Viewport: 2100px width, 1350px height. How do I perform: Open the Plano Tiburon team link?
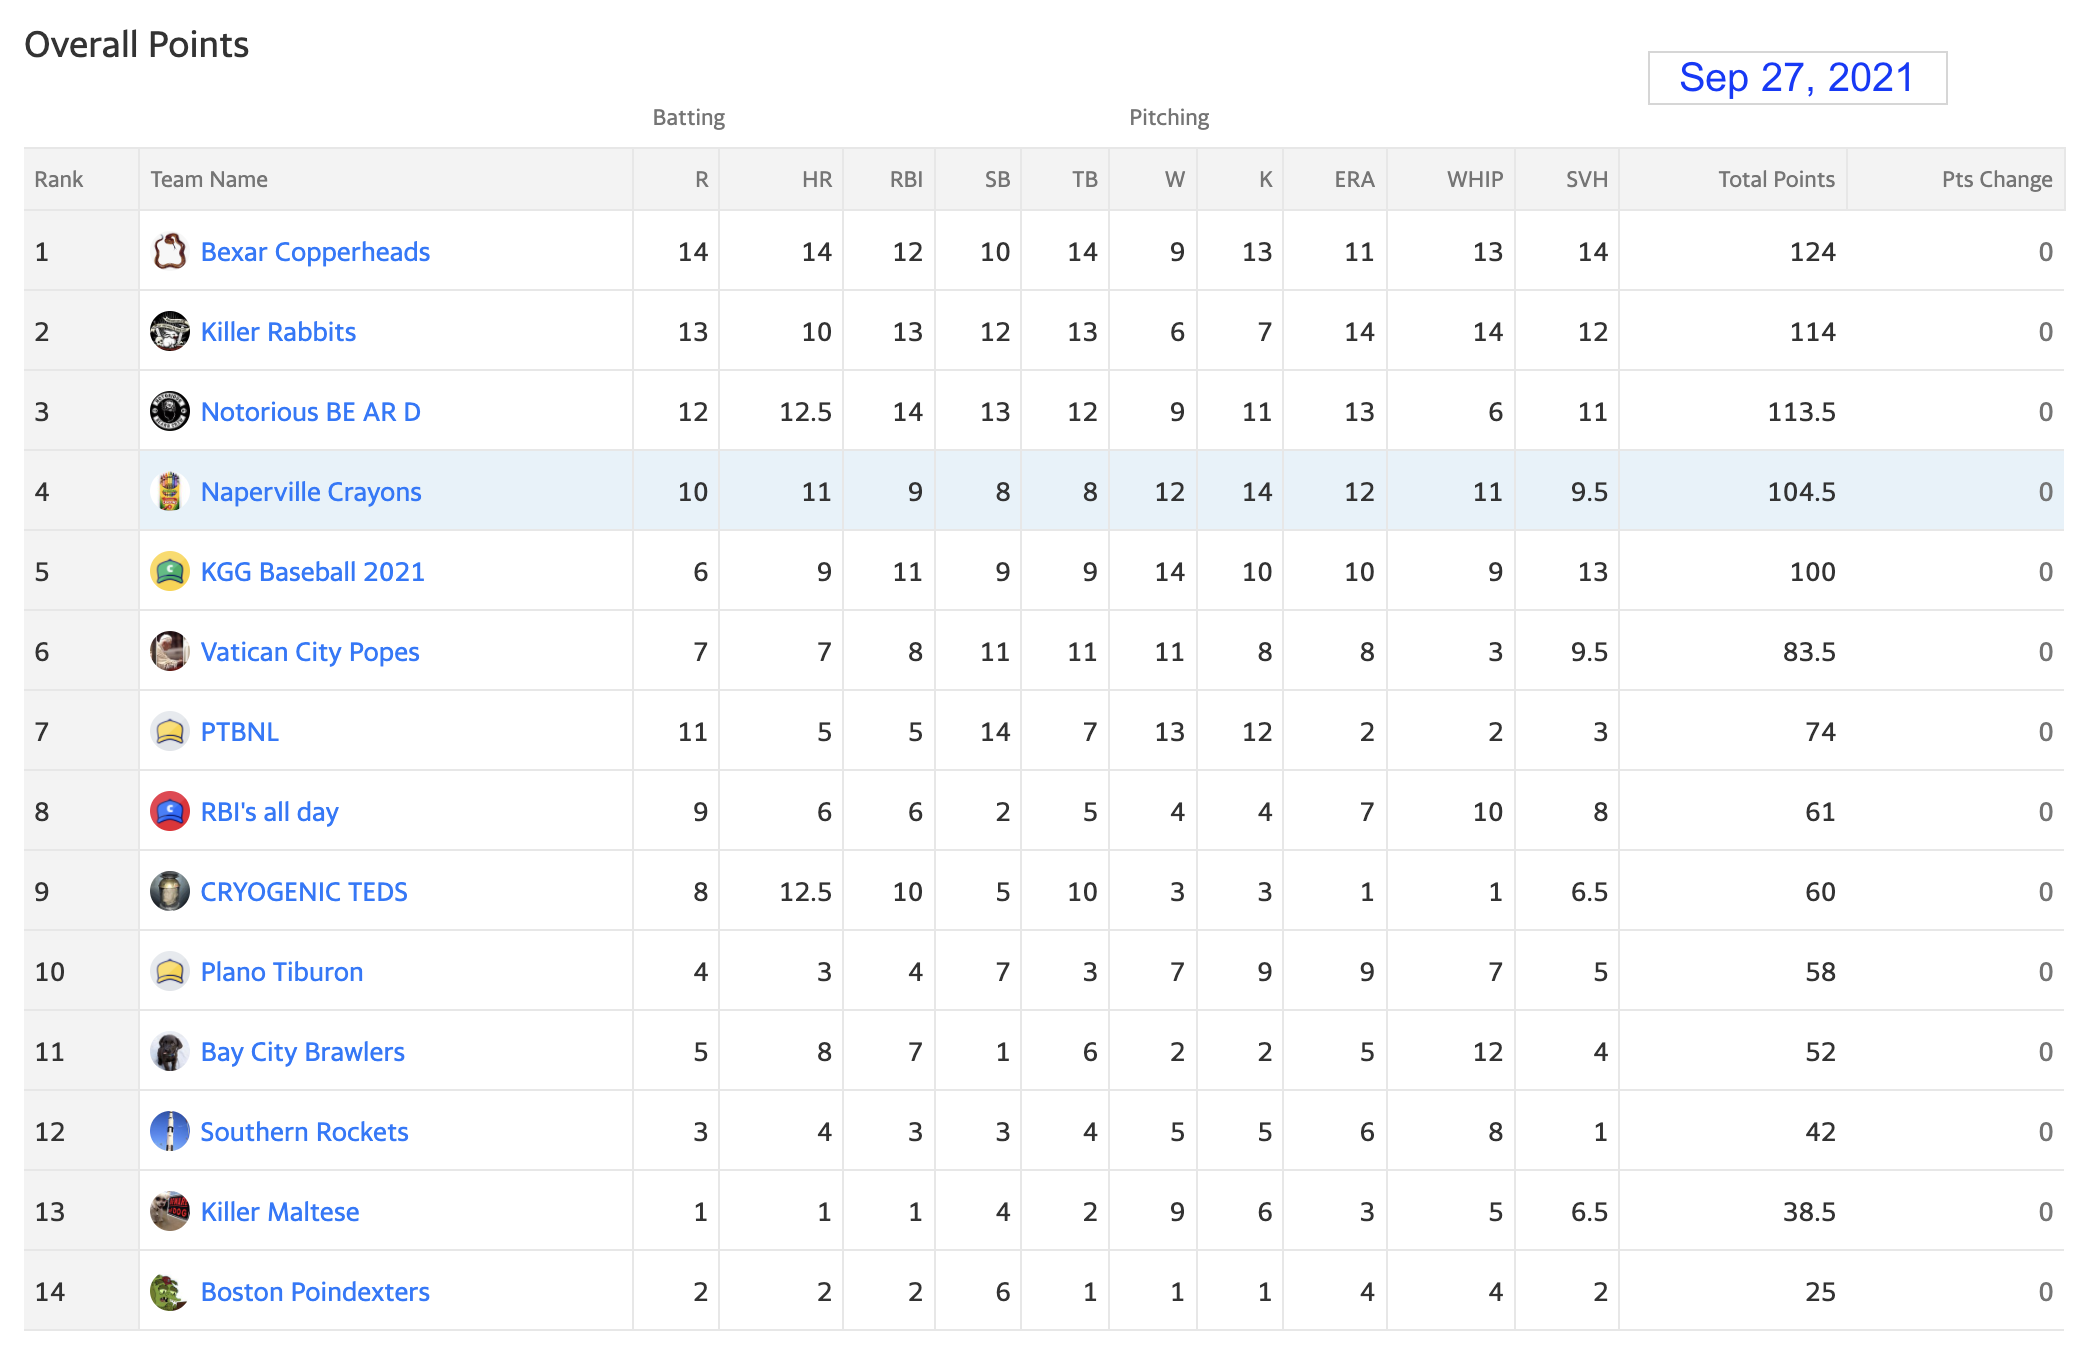point(282,972)
